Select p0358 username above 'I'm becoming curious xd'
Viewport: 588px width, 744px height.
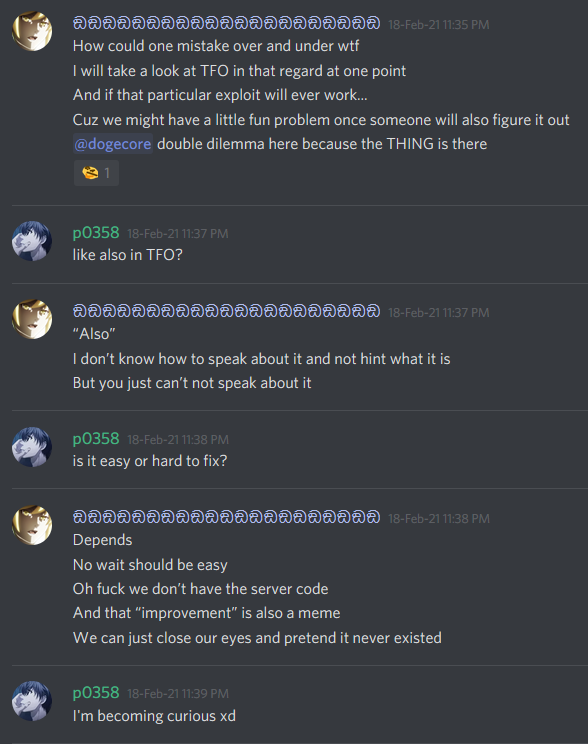96,692
